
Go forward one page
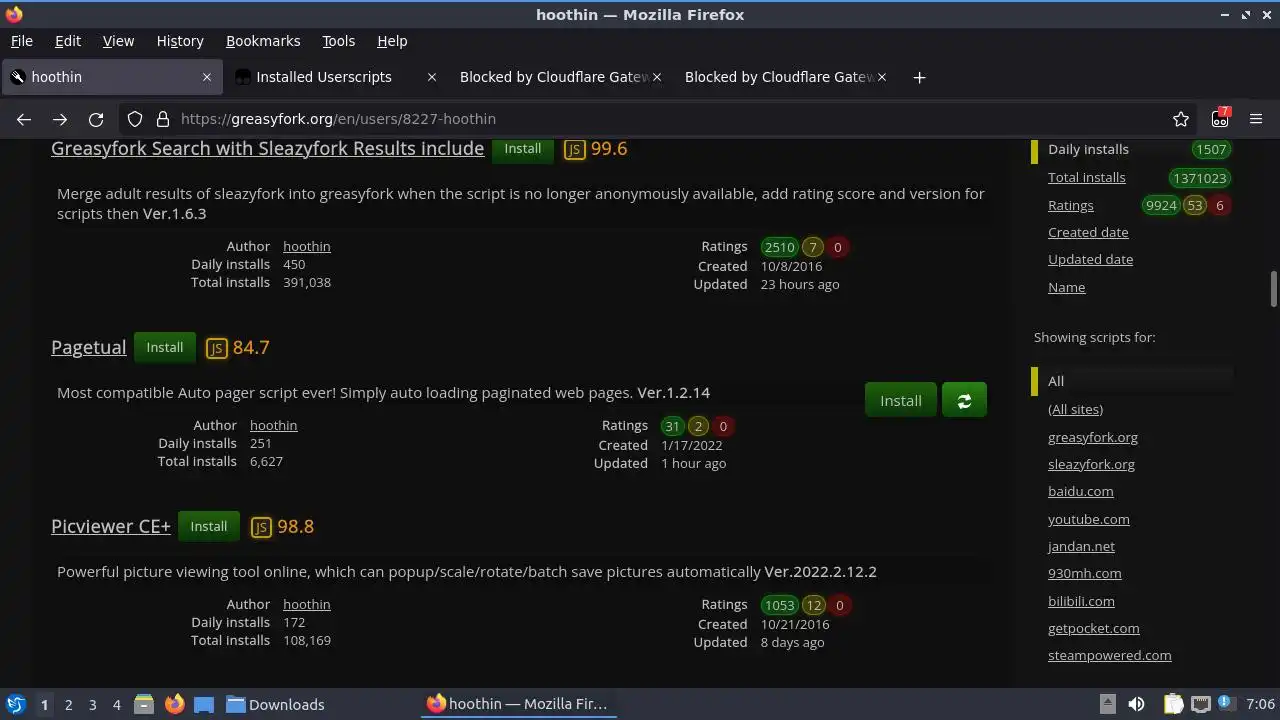pyautogui.click(x=60, y=119)
